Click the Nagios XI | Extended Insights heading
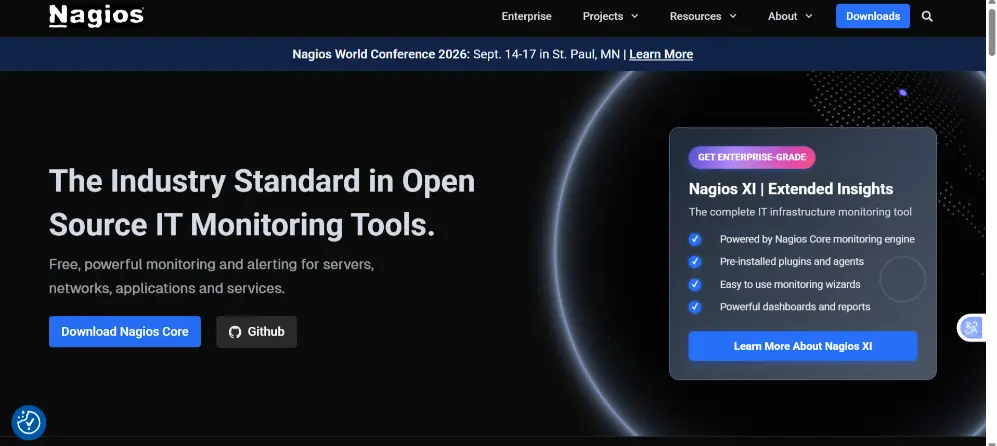Image resolution: width=997 pixels, height=446 pixels. click(x=790, y=189)
